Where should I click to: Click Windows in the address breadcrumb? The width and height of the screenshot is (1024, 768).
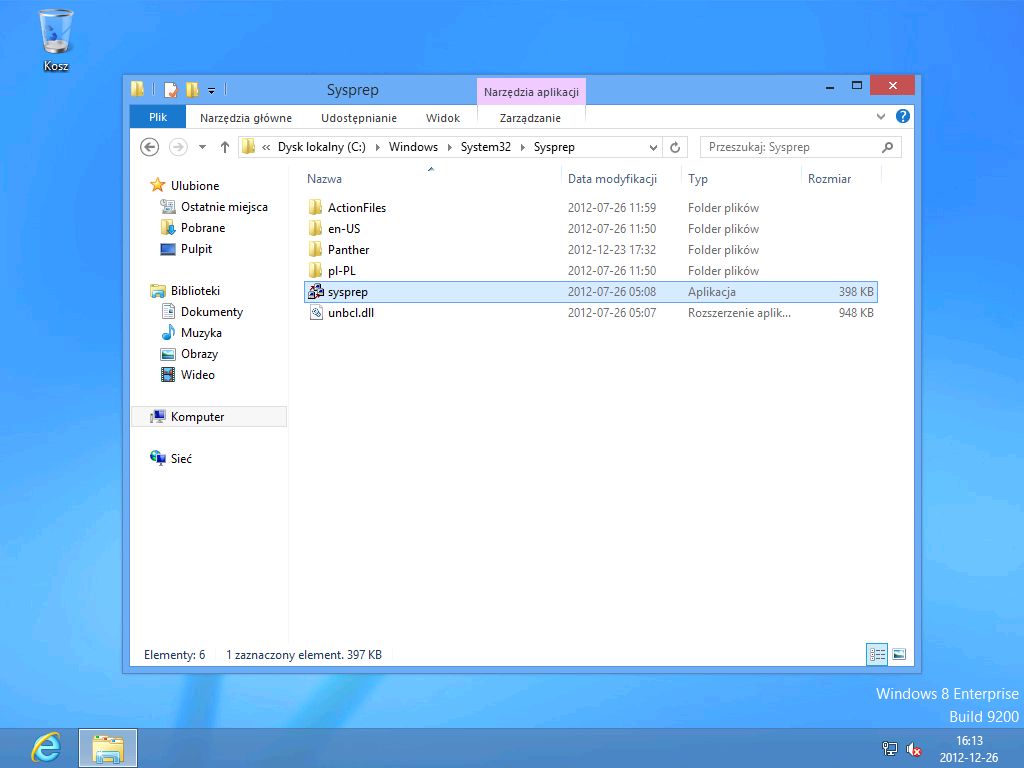point(413,147)
